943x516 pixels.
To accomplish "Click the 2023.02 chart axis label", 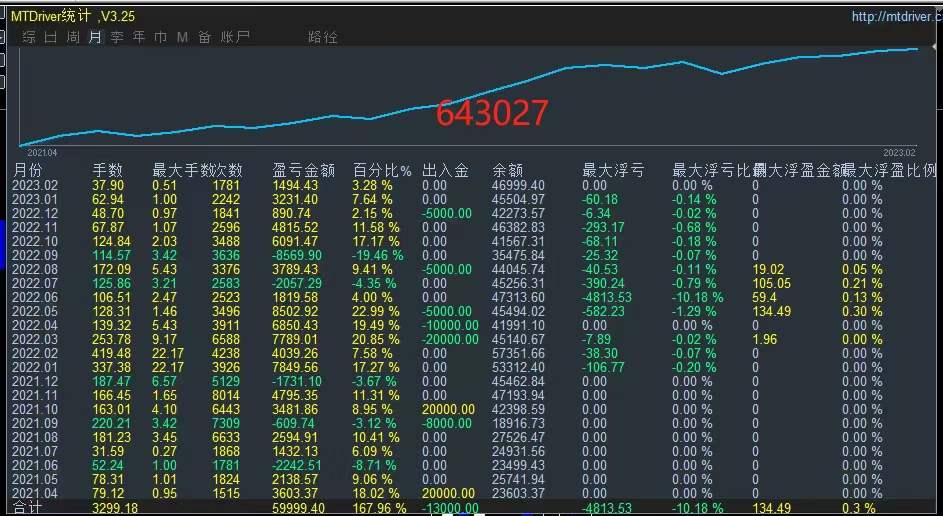I will (899, 153).
